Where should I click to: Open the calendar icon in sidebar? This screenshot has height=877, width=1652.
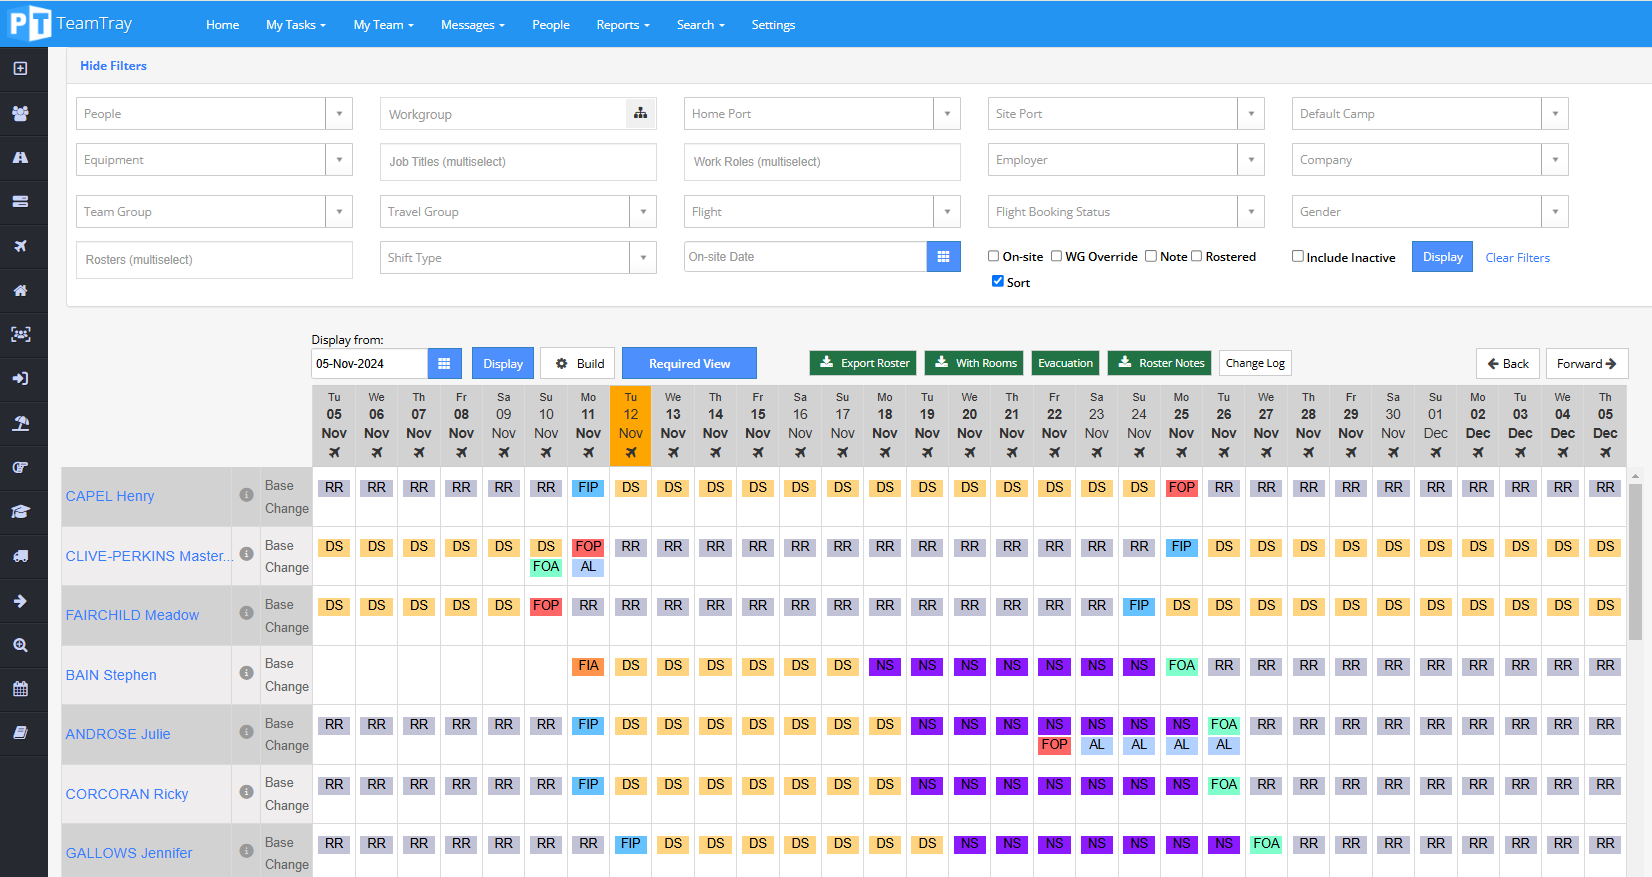[20, 689]
